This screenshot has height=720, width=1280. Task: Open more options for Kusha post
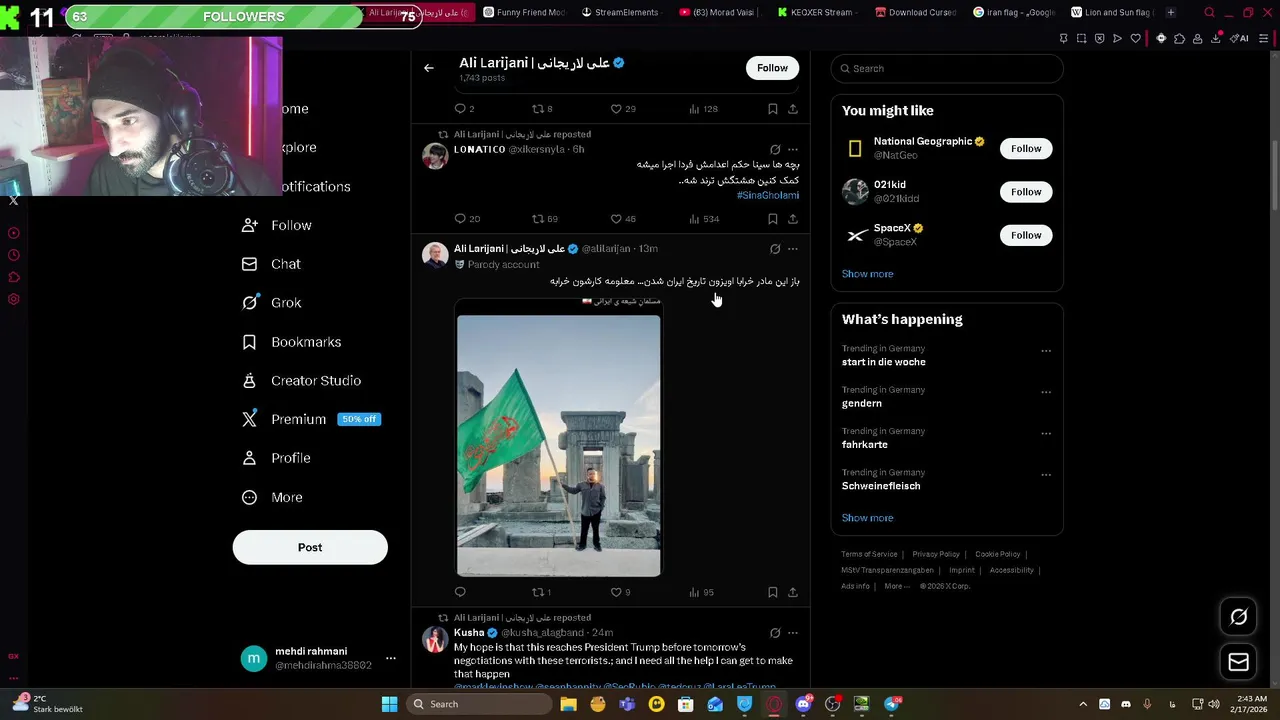[793, 633]
